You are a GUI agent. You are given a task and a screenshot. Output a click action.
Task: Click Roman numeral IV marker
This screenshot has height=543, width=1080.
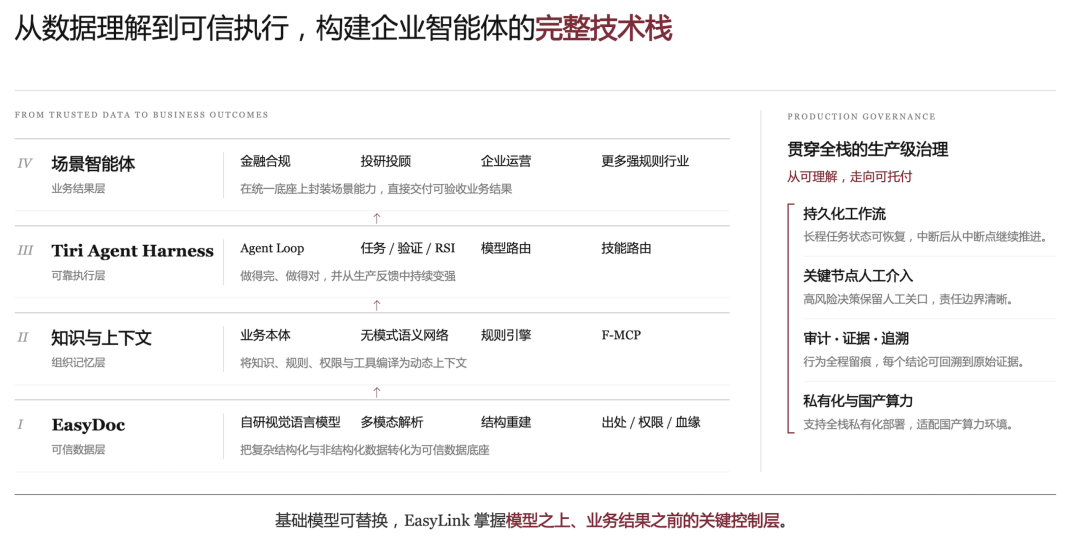[x=25, y=163]
